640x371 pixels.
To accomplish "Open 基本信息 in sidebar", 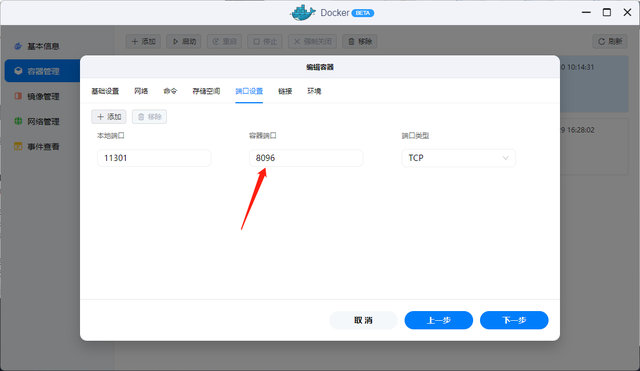I will click(x=43, y=46).
